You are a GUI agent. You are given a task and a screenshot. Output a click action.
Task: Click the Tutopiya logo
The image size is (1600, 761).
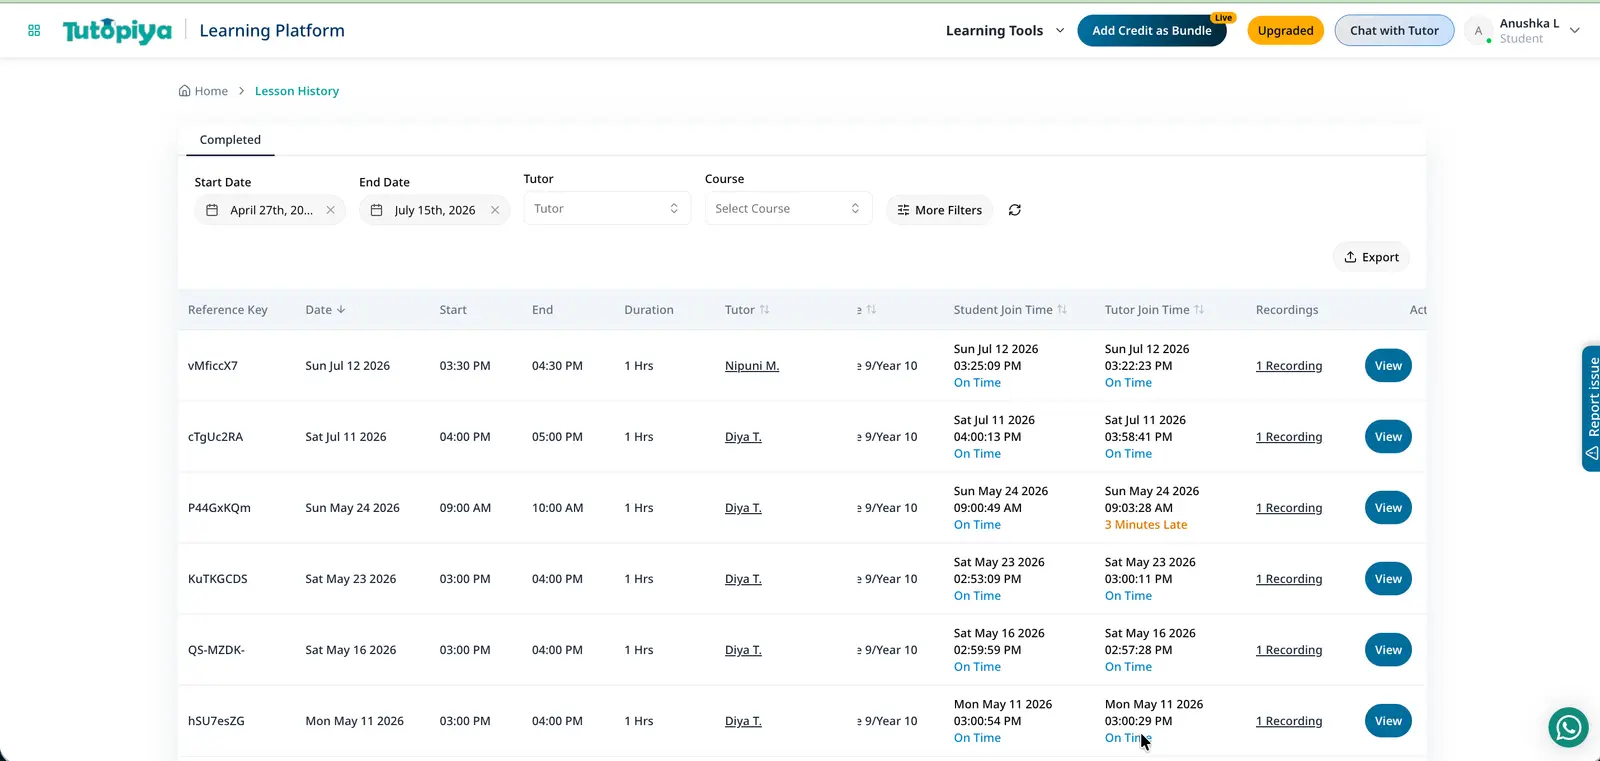pyautogui.click(x=117, y=31)
